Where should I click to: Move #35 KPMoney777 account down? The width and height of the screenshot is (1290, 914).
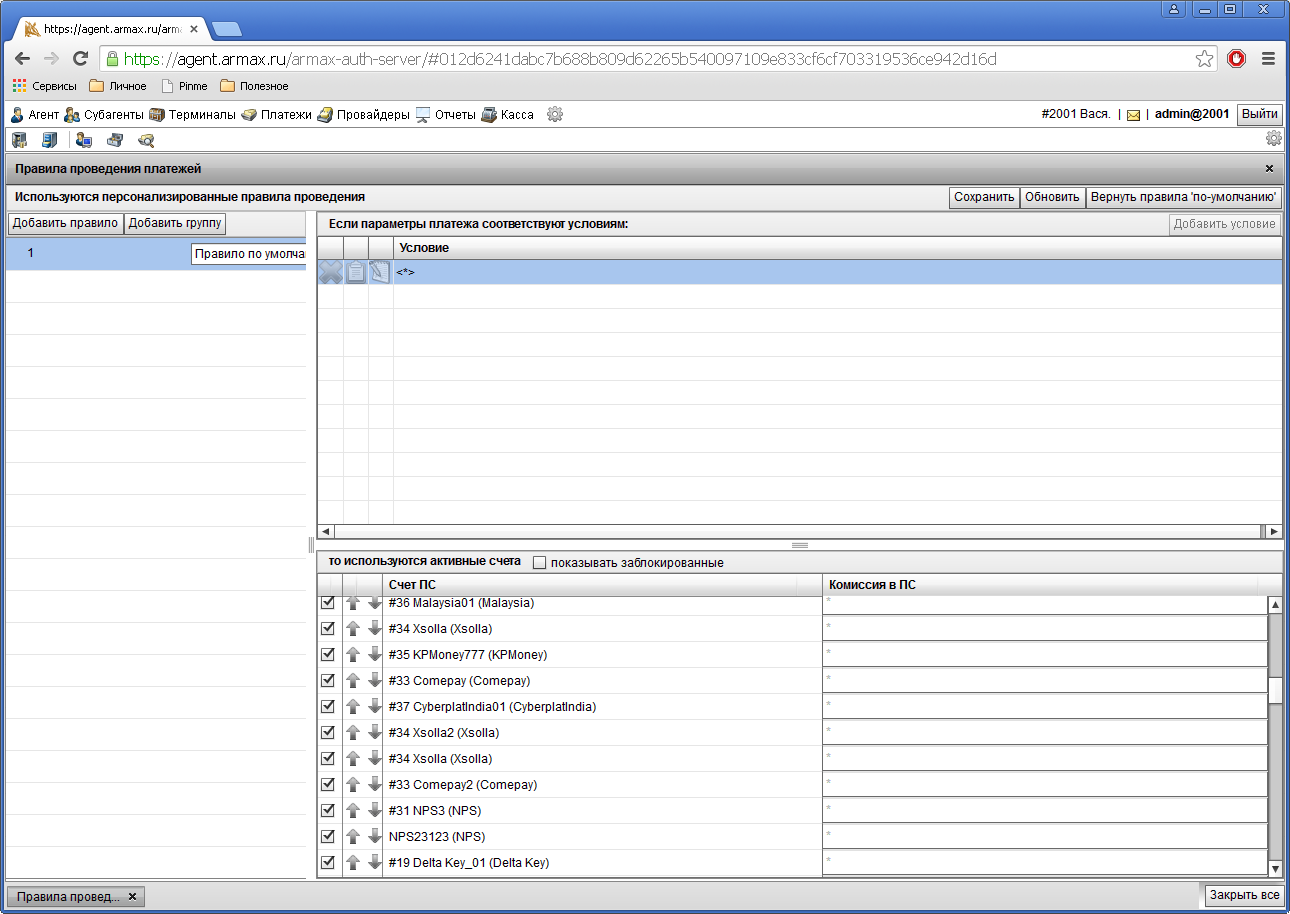(x=374, y=654)
